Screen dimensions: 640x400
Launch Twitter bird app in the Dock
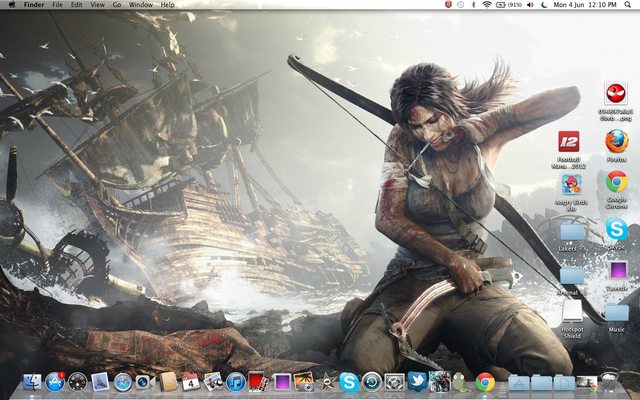pos(417,382)
